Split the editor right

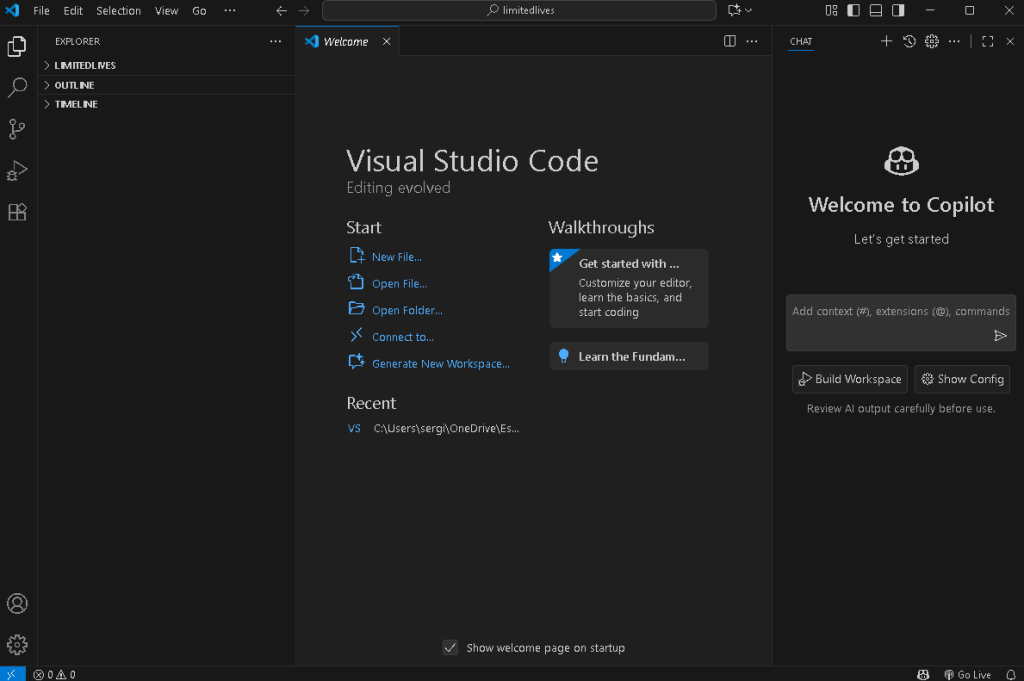[x=730, y=41]
